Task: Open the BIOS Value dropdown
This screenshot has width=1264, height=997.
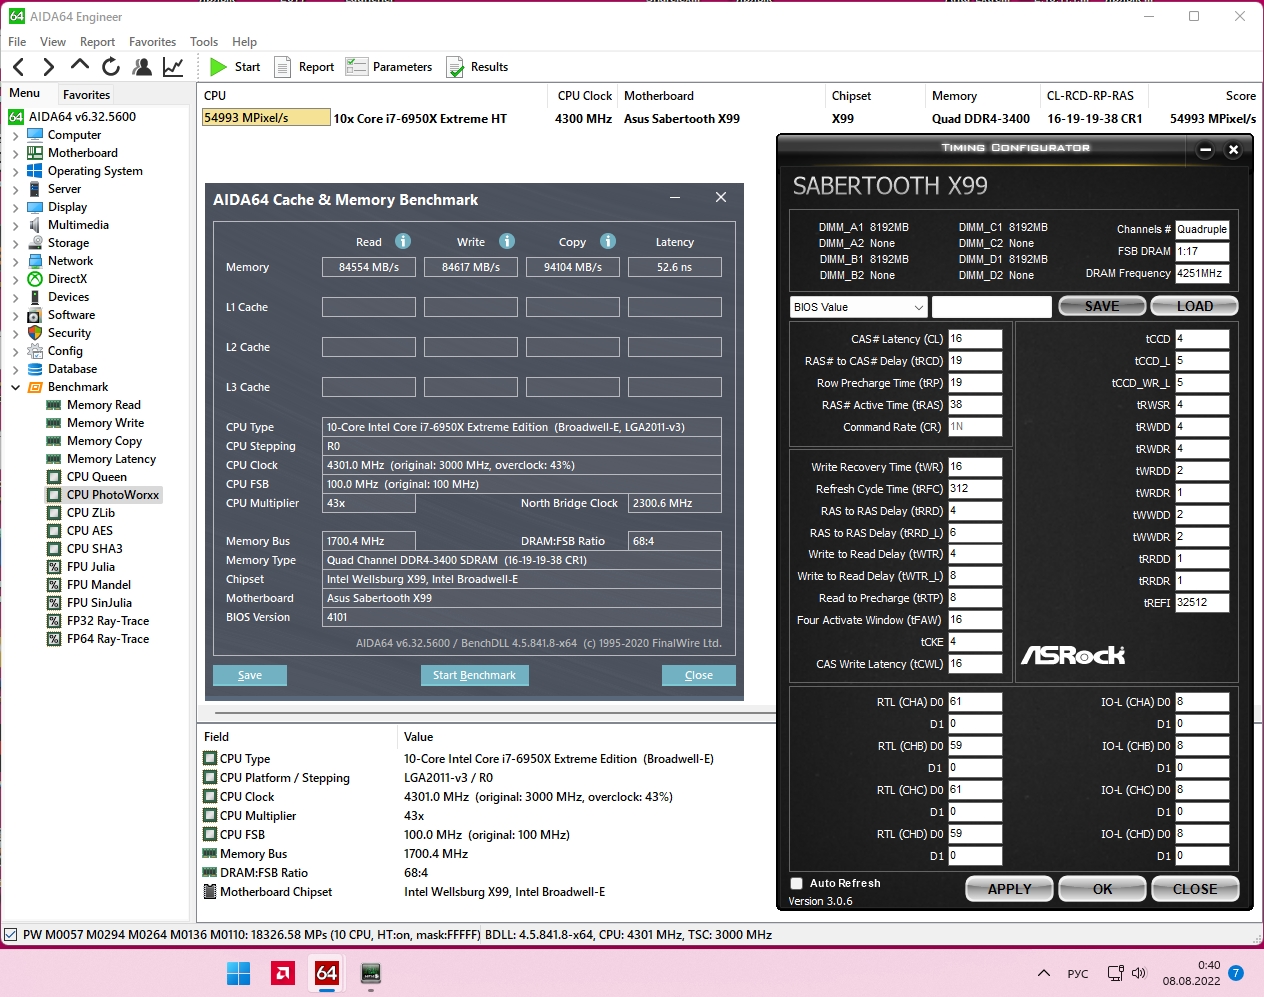Action: 859,307
